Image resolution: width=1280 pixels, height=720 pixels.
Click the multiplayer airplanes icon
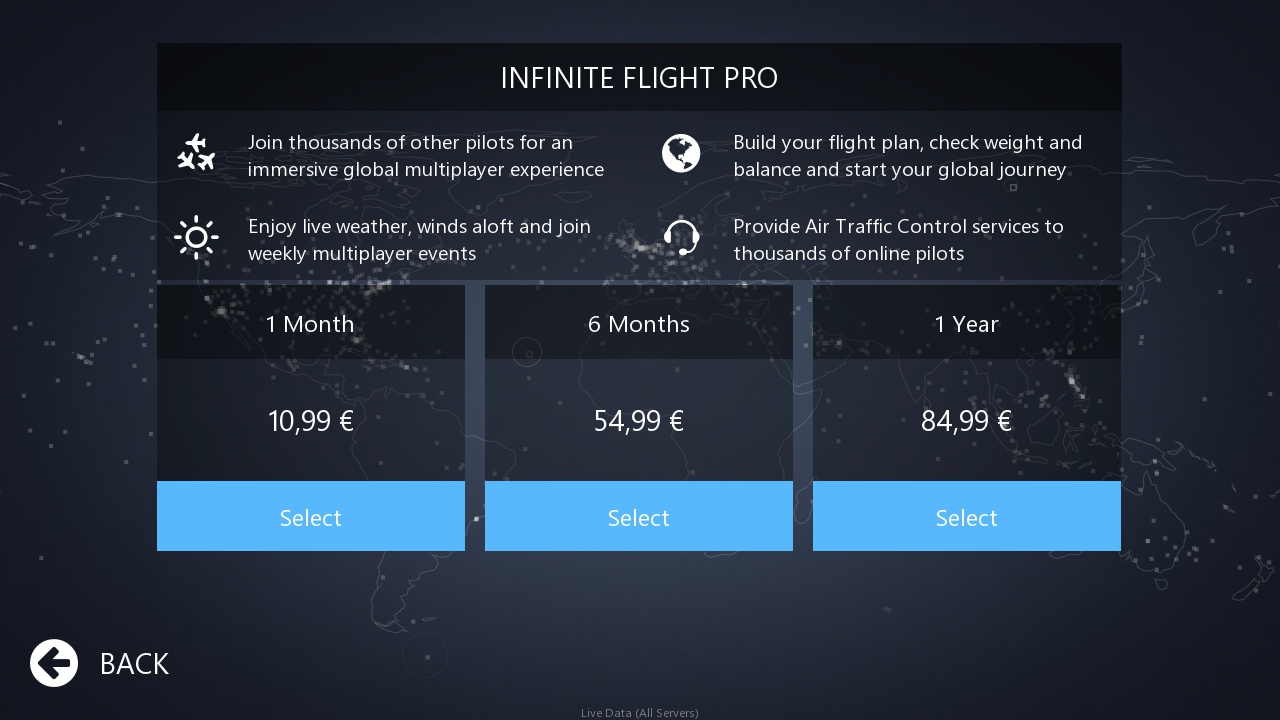pyautogui.click(x=196, y=153)
